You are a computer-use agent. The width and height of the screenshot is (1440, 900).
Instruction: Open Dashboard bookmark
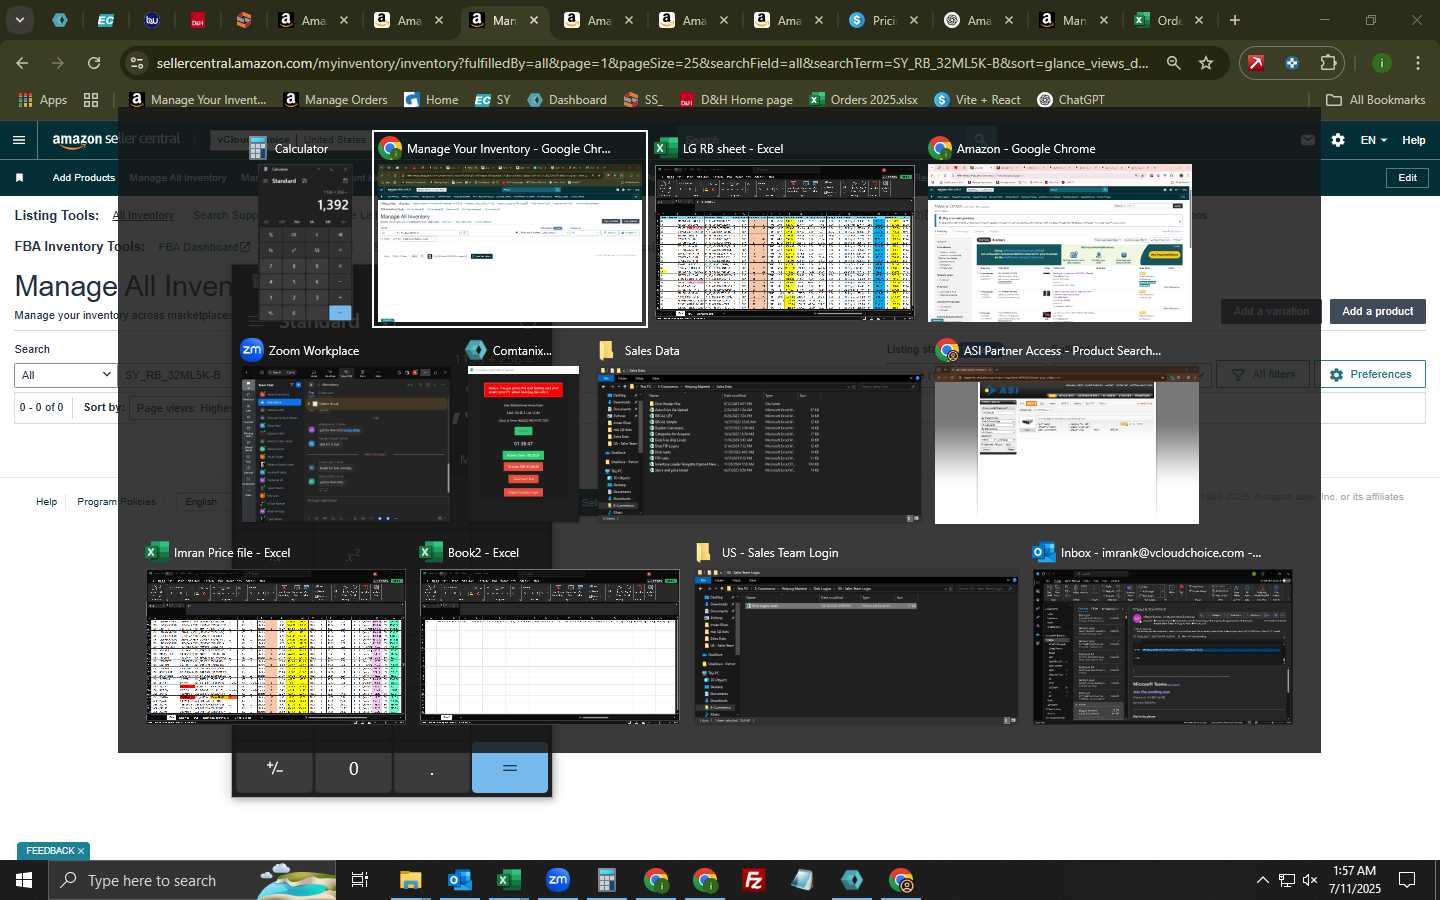pyautogui.click(x=567, y=100)
